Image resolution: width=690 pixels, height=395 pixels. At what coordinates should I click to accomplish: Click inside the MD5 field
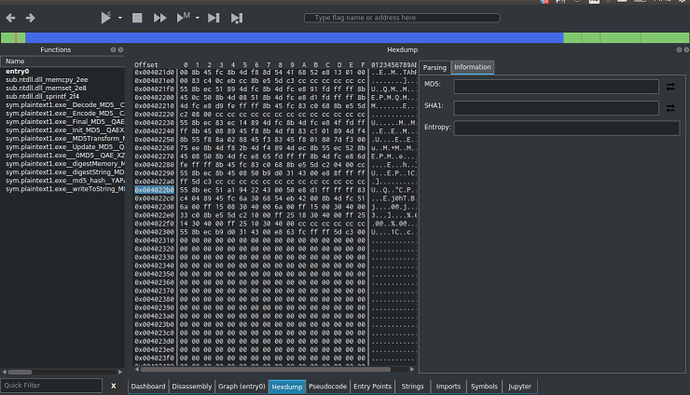click(556, 86)
